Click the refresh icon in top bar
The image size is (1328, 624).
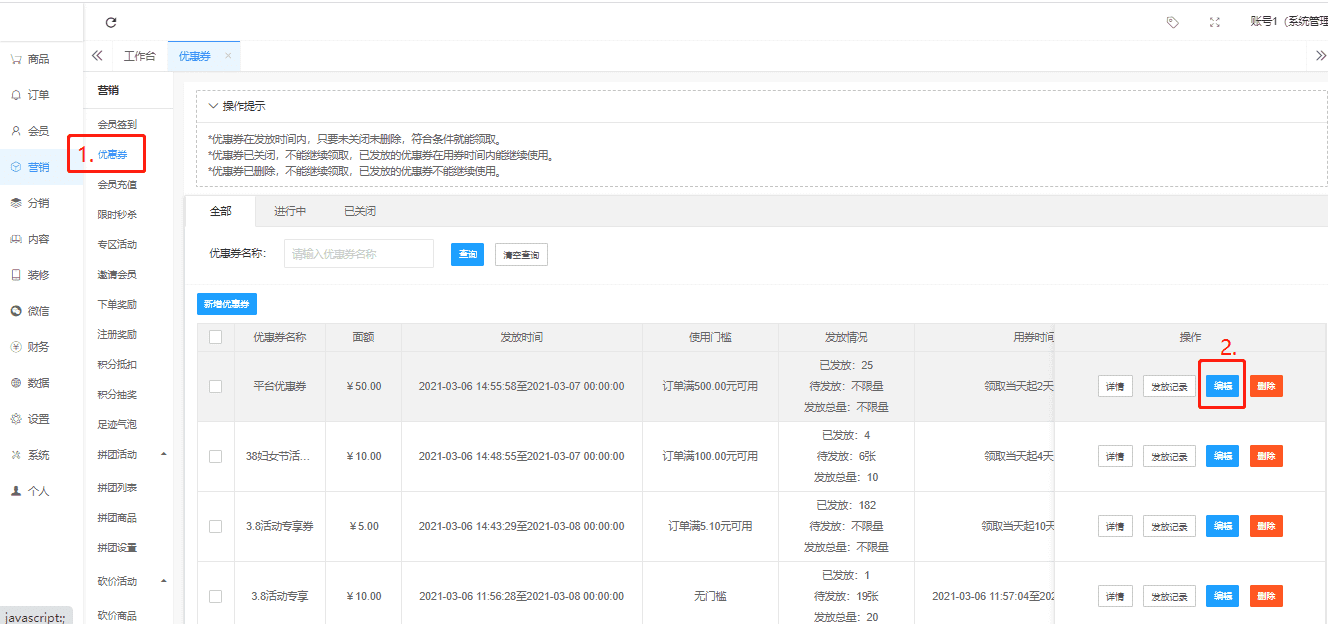(111, 22)
